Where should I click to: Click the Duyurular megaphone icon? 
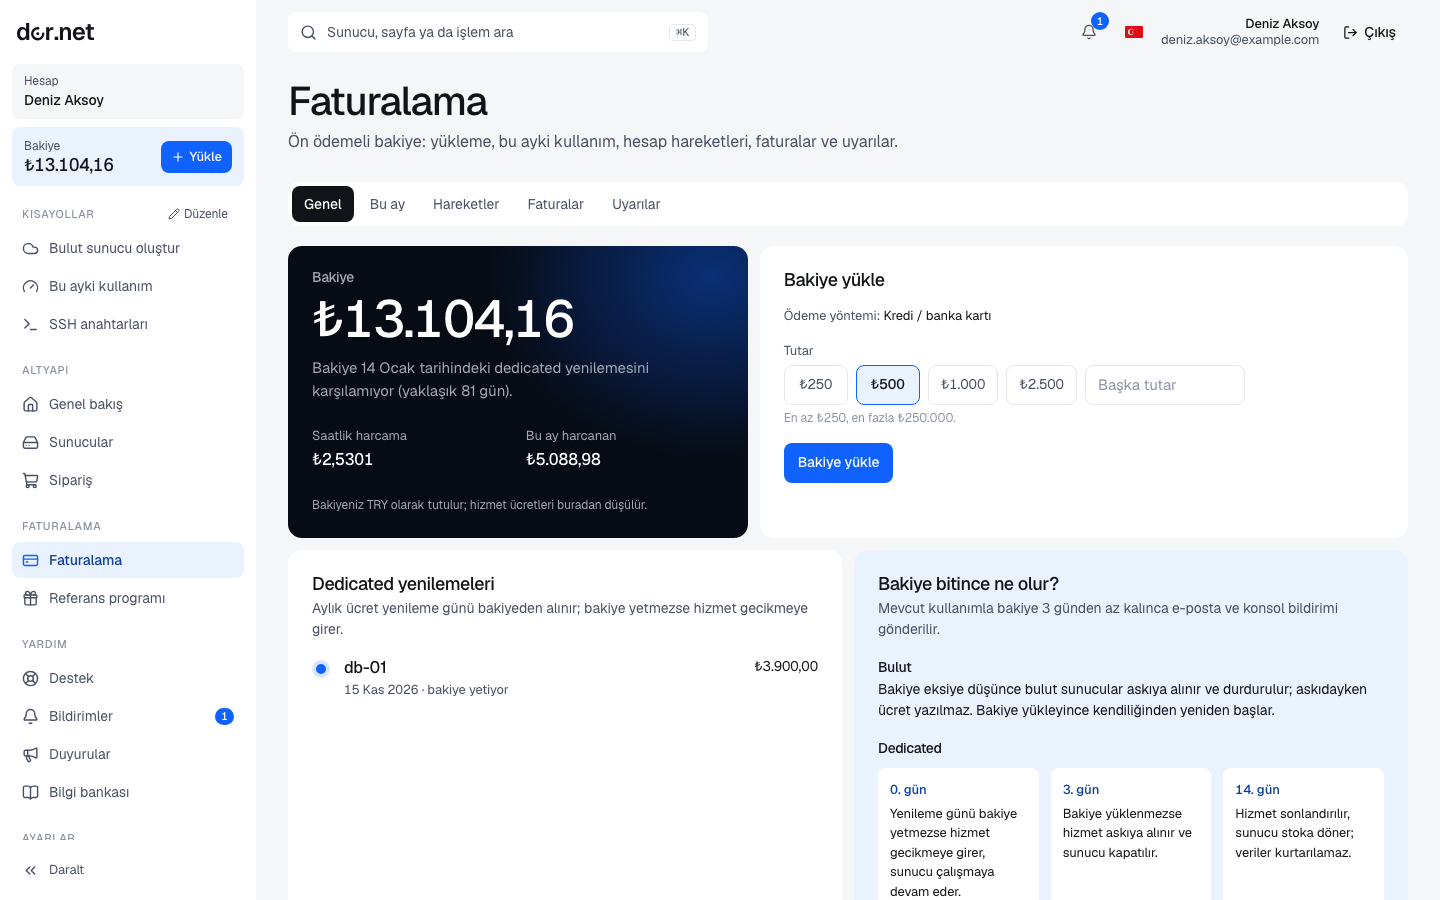click(31, 754)
